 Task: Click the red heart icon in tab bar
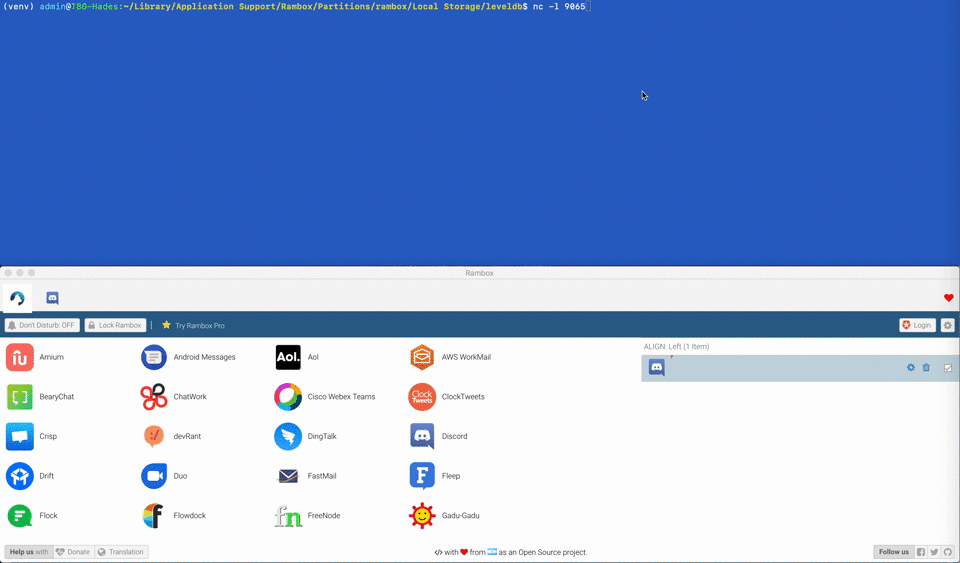[948, 298]
